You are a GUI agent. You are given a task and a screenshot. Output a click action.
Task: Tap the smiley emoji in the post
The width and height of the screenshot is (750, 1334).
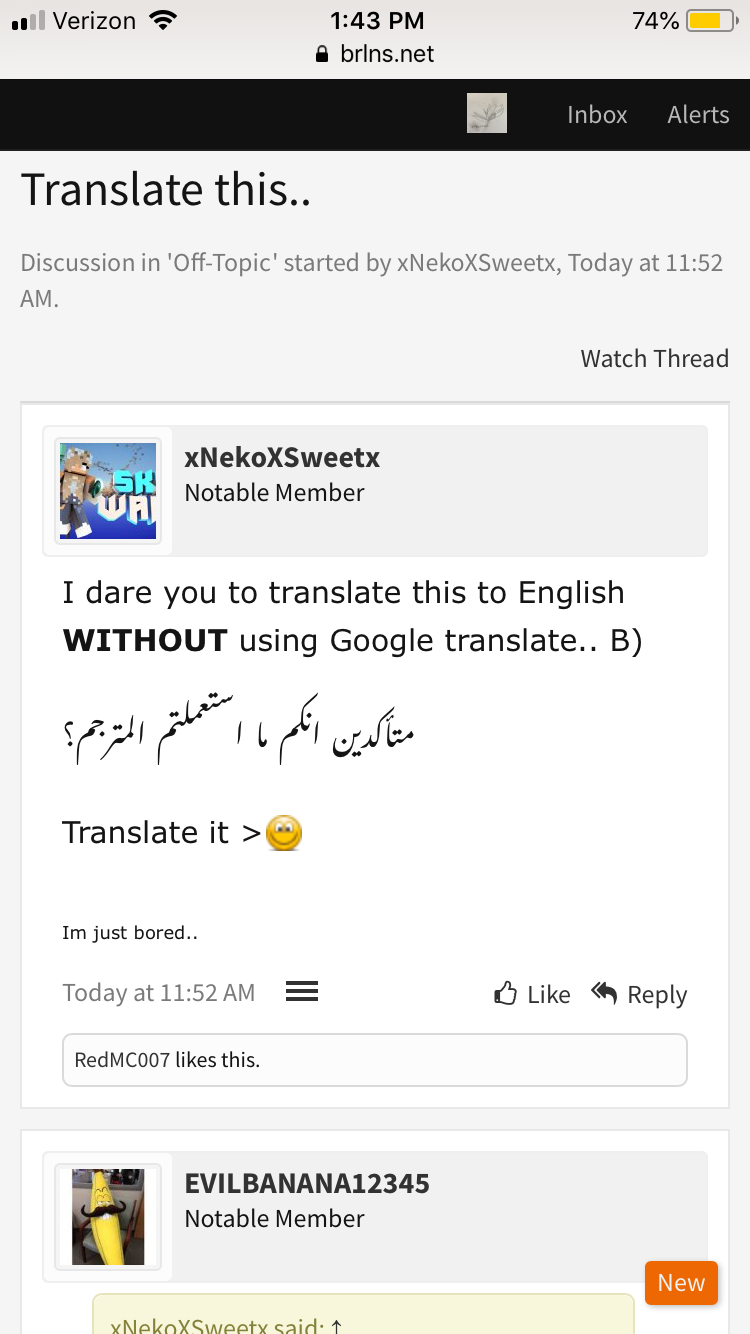284,833
